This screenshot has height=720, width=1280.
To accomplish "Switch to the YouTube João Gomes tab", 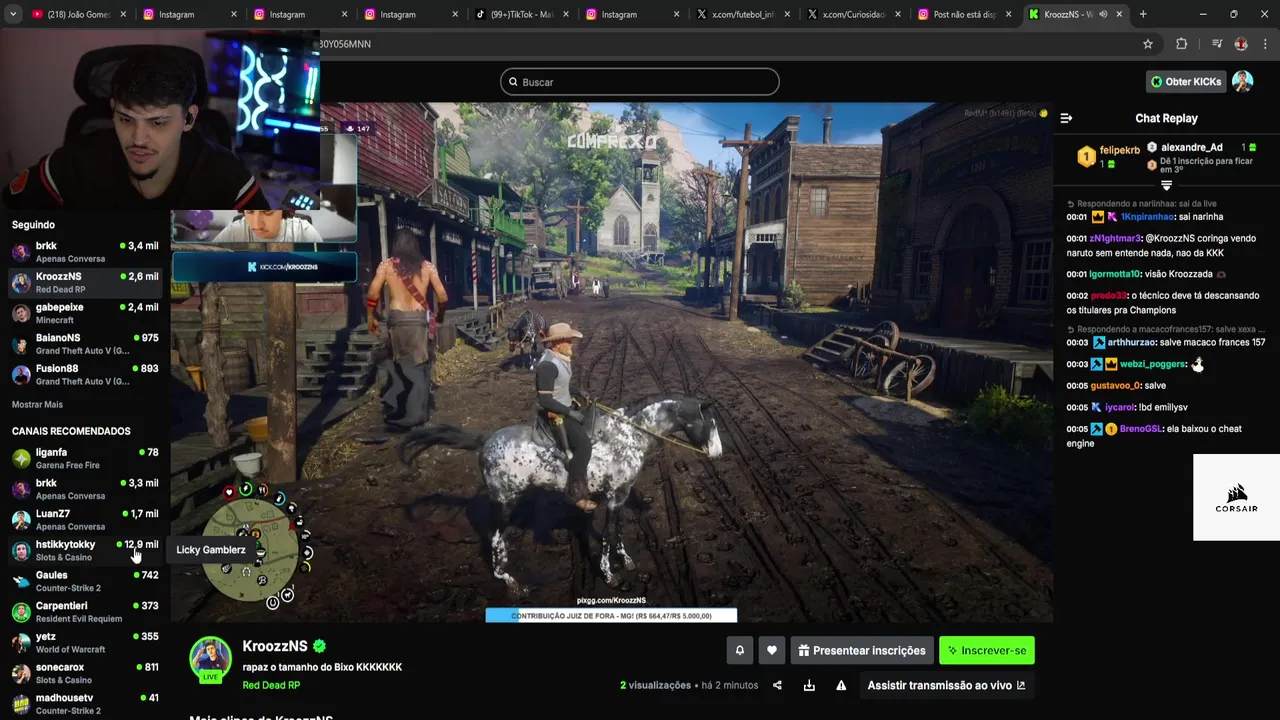I will point(80,14).
